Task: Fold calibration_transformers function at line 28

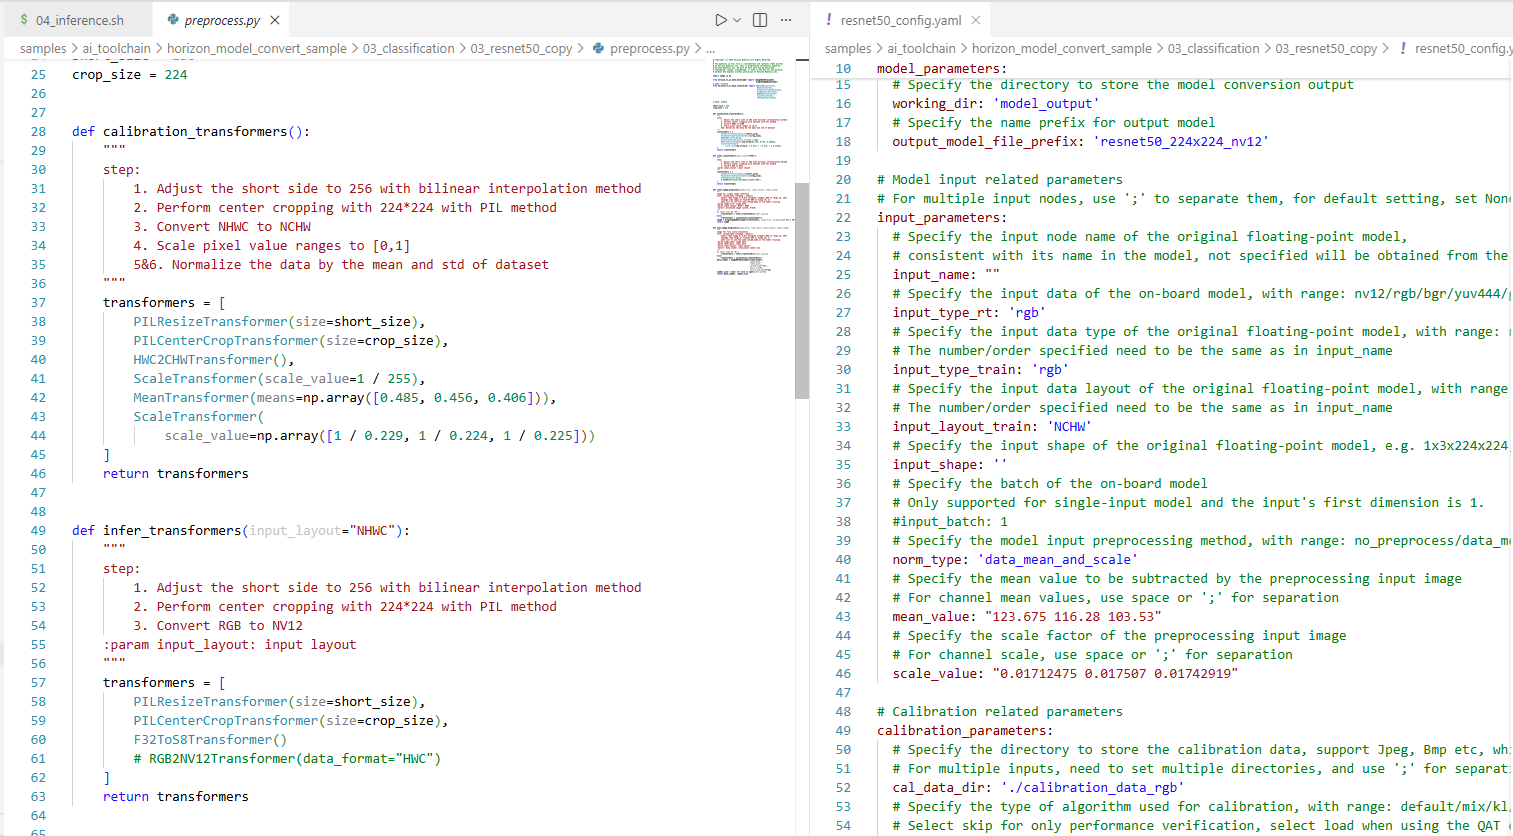Action: (x=60, y=131)
